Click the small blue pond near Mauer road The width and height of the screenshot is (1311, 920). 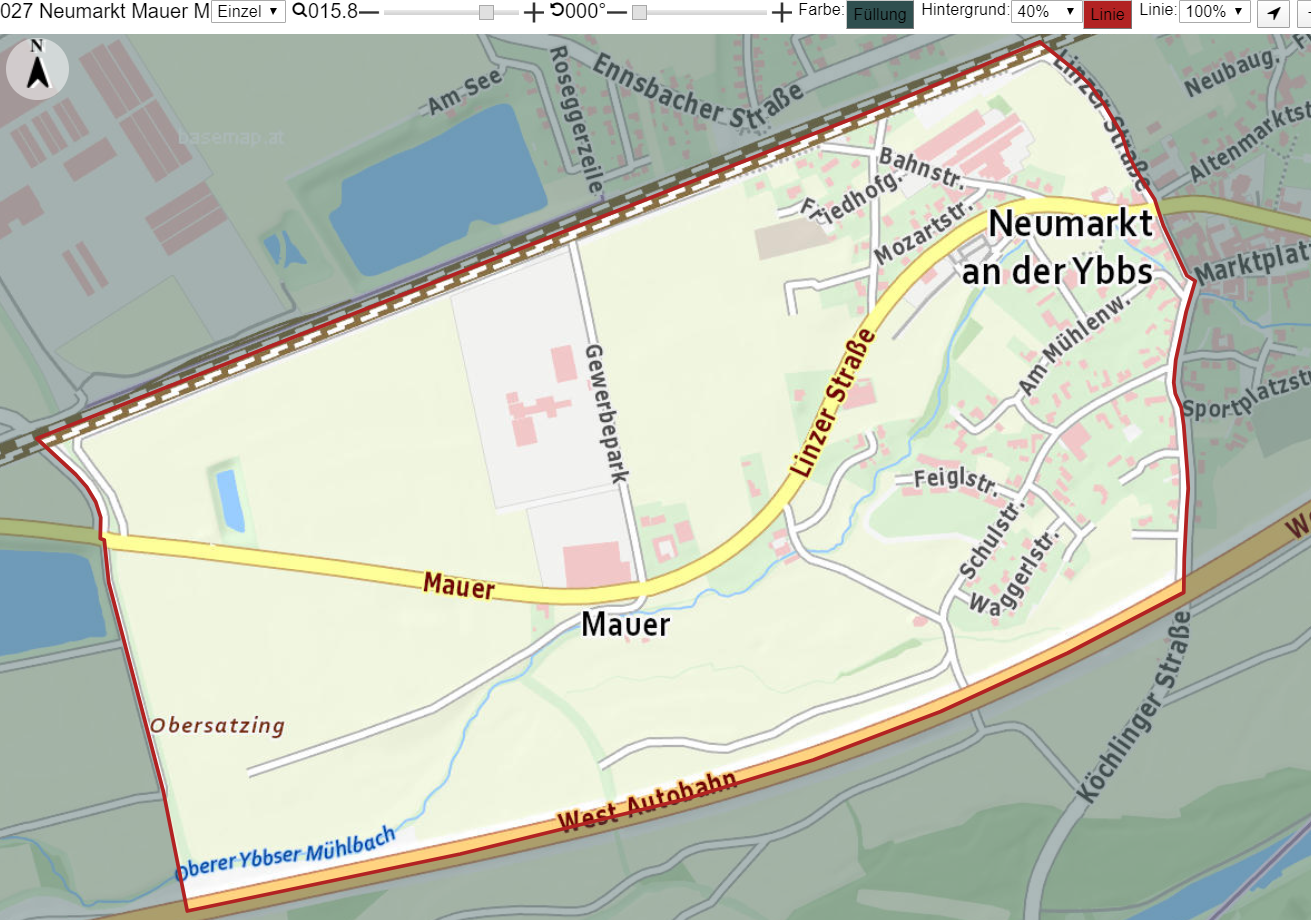click(x=230, y=500)
